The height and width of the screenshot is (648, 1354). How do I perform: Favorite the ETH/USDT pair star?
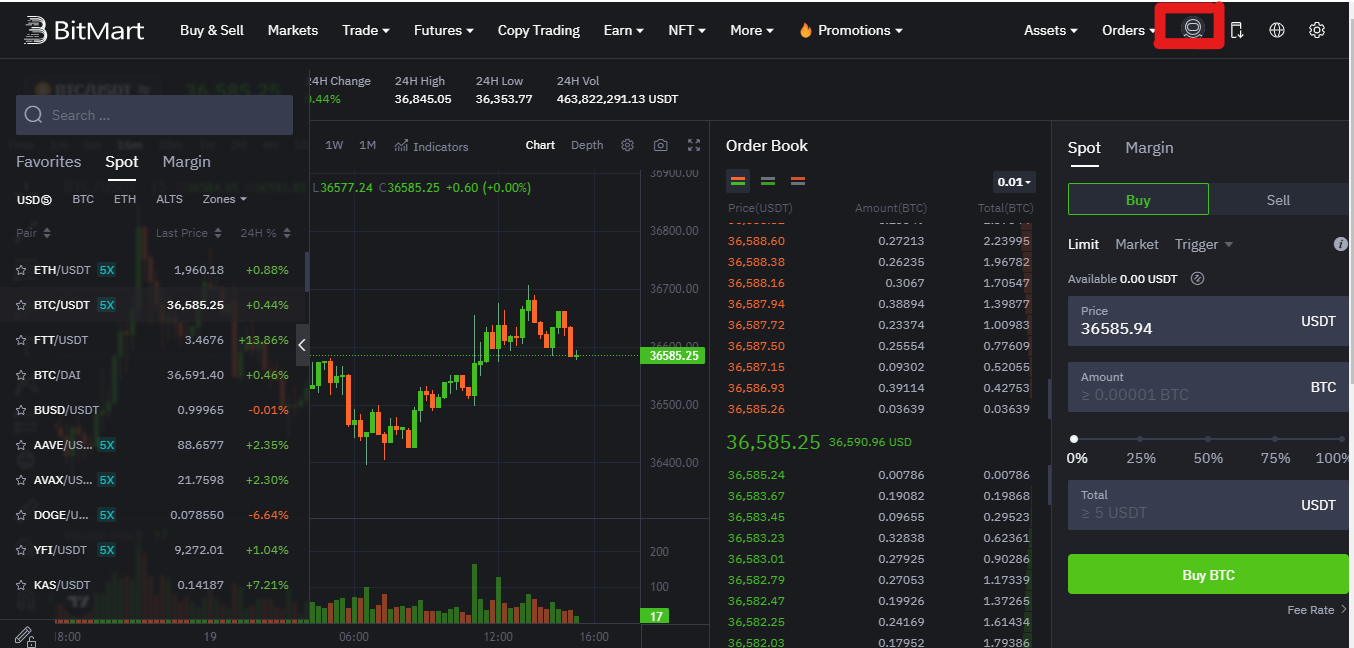(21, 270)
